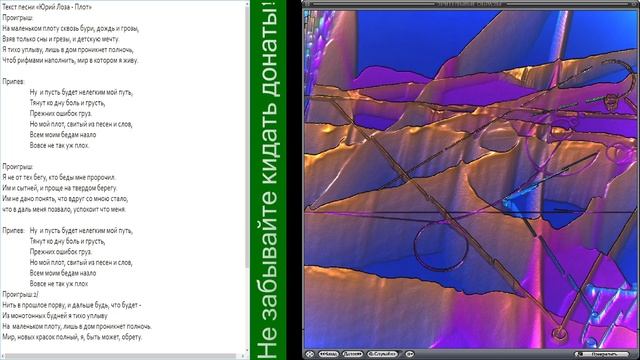Viewport: 640px width, 360px height.
Task: Click the line 'Им и сытней, и проще на твердом берегу'
Action: (x=60, y=188)
